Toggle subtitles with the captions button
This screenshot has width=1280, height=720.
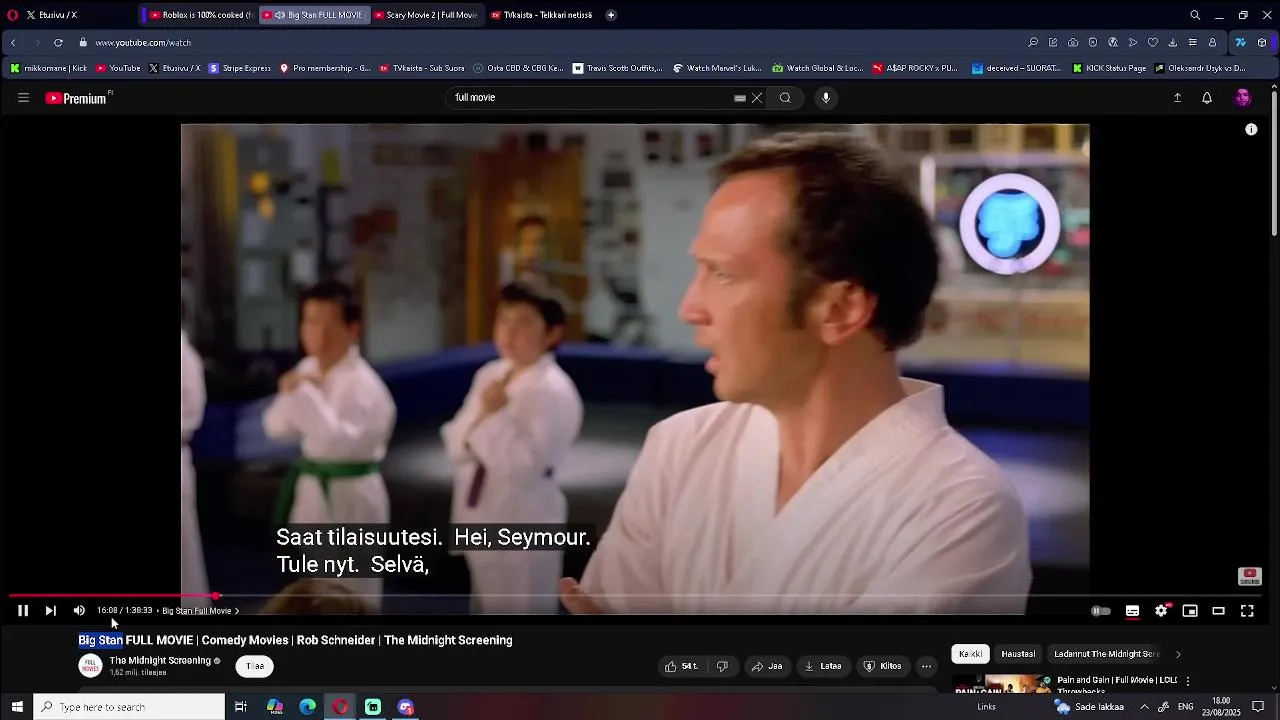1132,611
